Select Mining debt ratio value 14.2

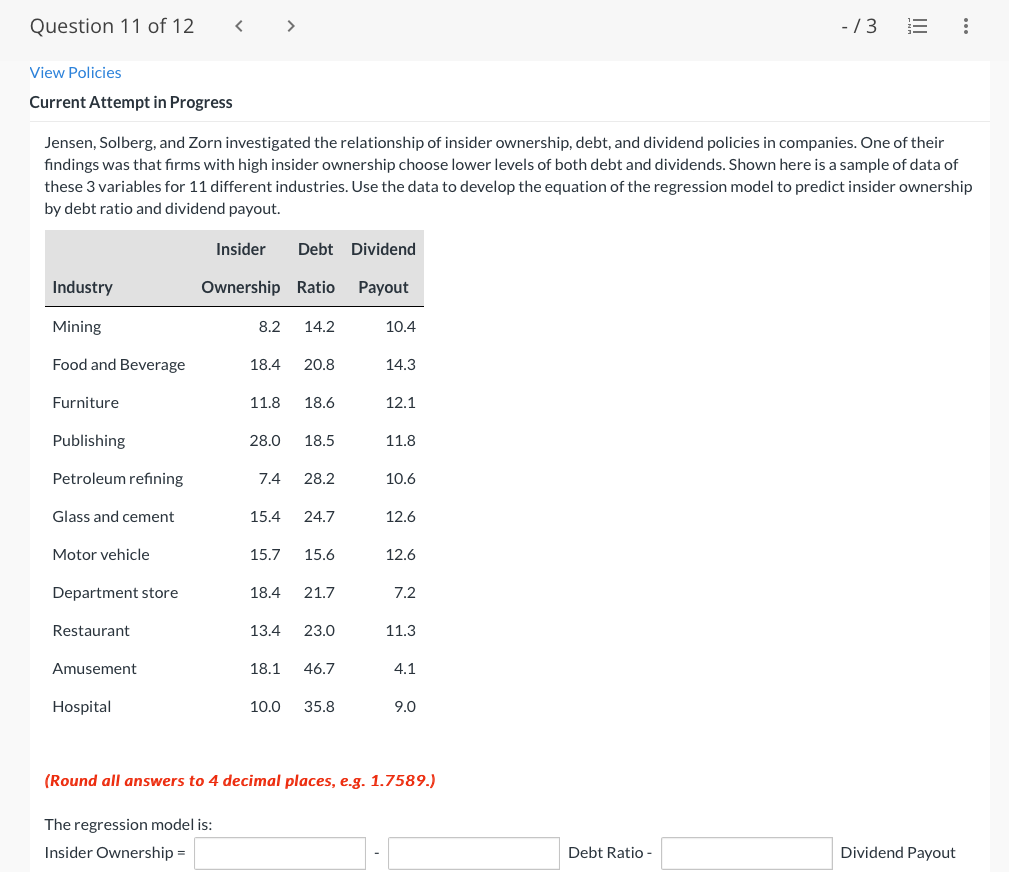(x=319, y=326)
